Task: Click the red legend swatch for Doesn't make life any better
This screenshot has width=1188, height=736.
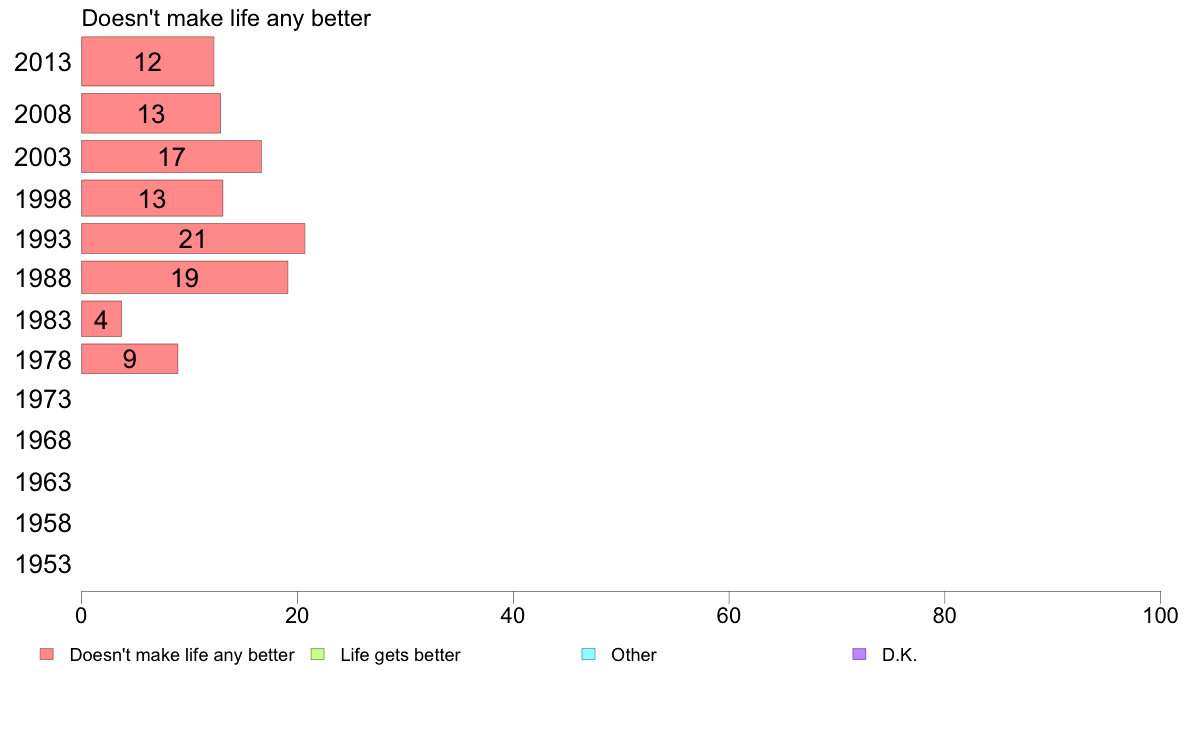Action: tap(47, 654)
